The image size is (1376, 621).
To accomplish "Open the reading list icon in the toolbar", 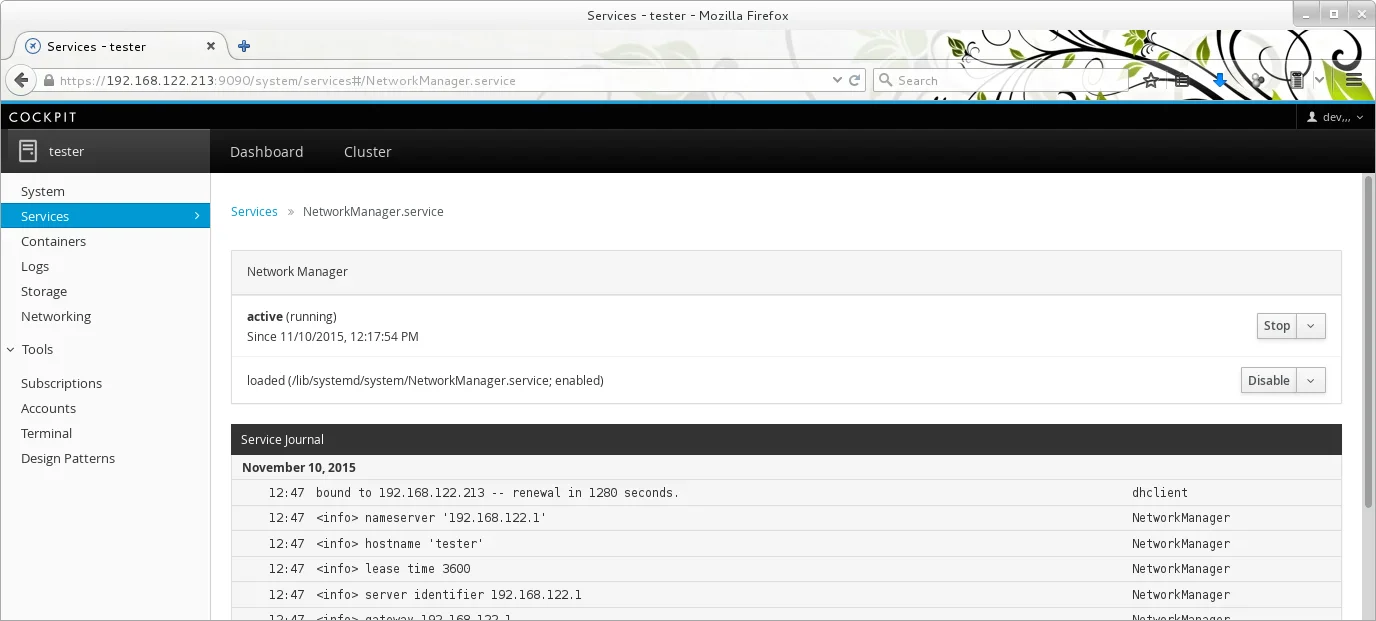I will (x=1181, y=79).
